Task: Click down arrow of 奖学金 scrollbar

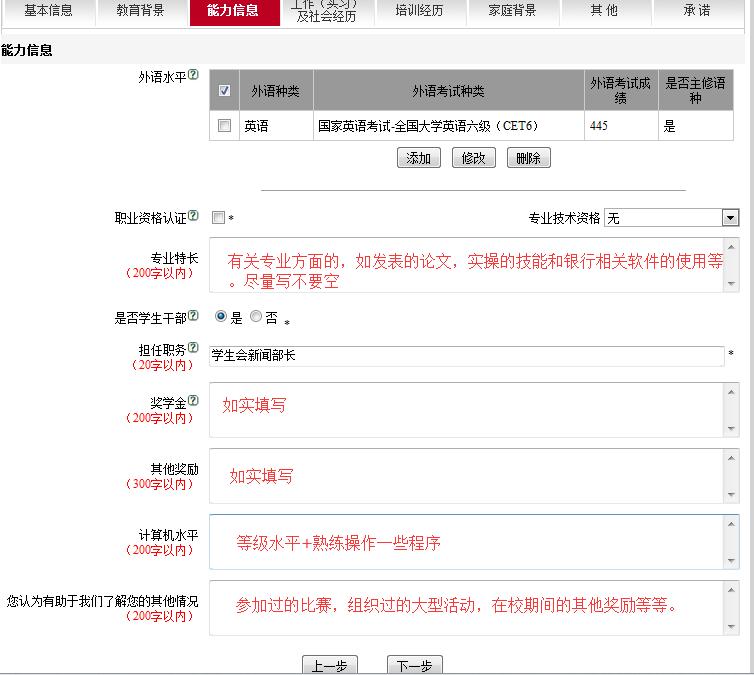Action: [x=731, y=428]
